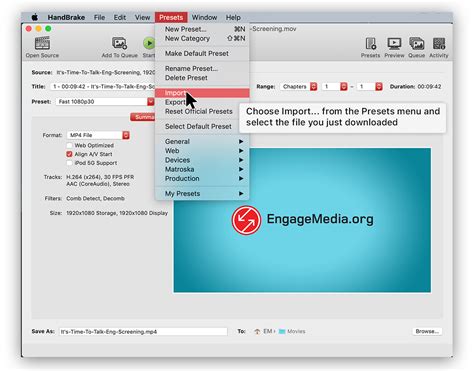Expand the General presets submenu

[202, 142]
